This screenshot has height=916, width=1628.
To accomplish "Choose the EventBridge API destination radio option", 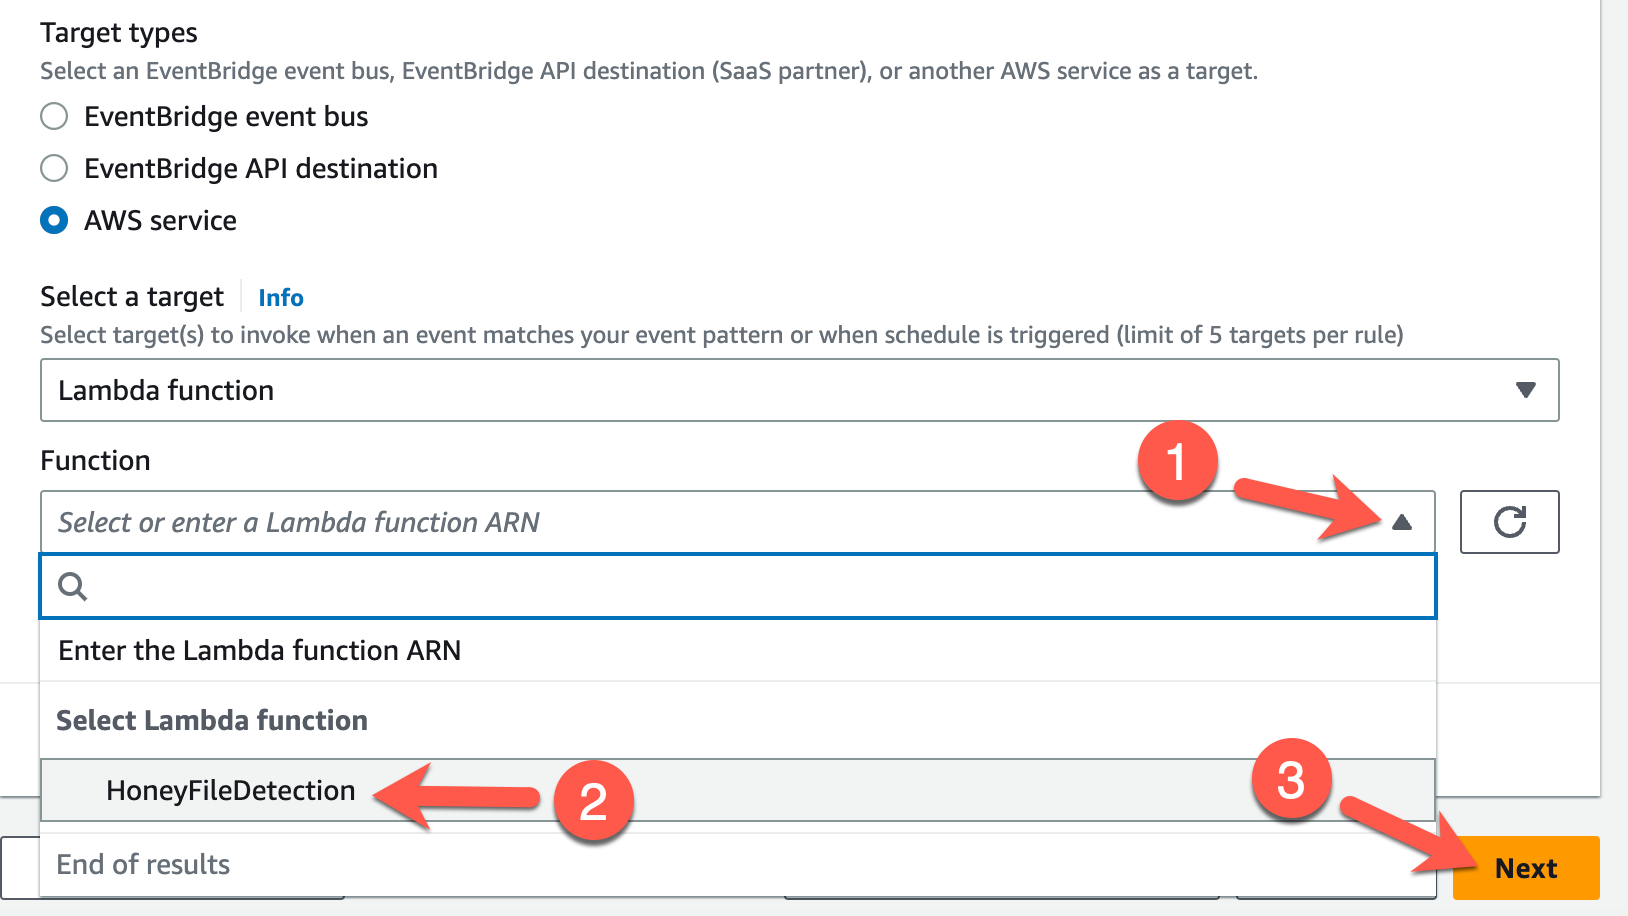I will (54, 168).
